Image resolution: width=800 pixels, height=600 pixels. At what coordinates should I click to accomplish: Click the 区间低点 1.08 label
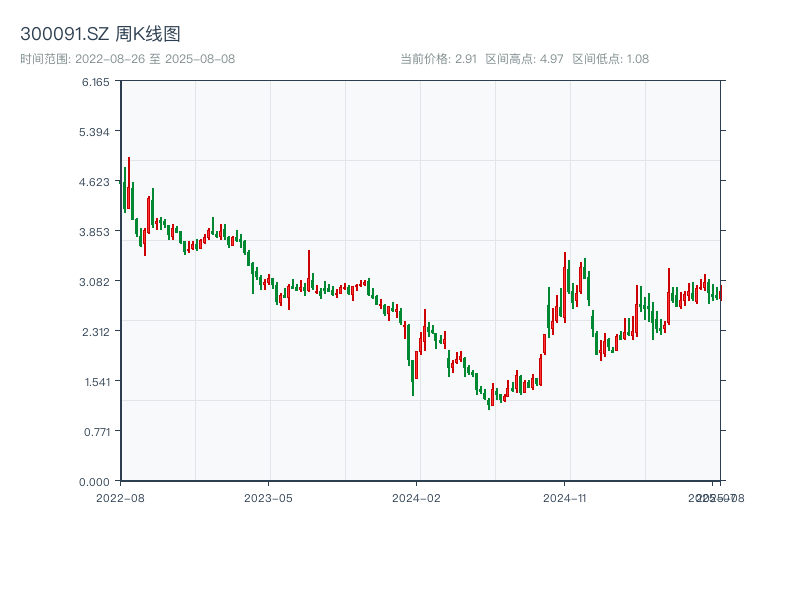[610, 59]
